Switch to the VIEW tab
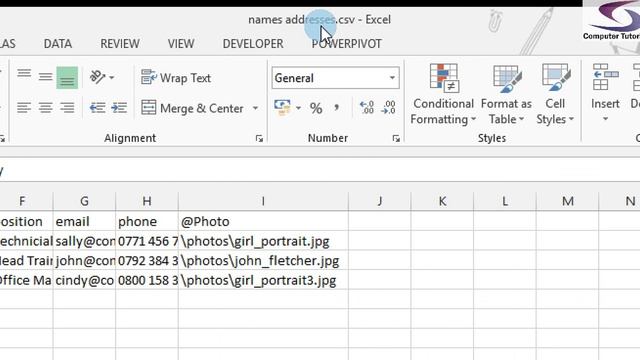The width and height of the screenshot is (640, 360). (x=181, y=44)
